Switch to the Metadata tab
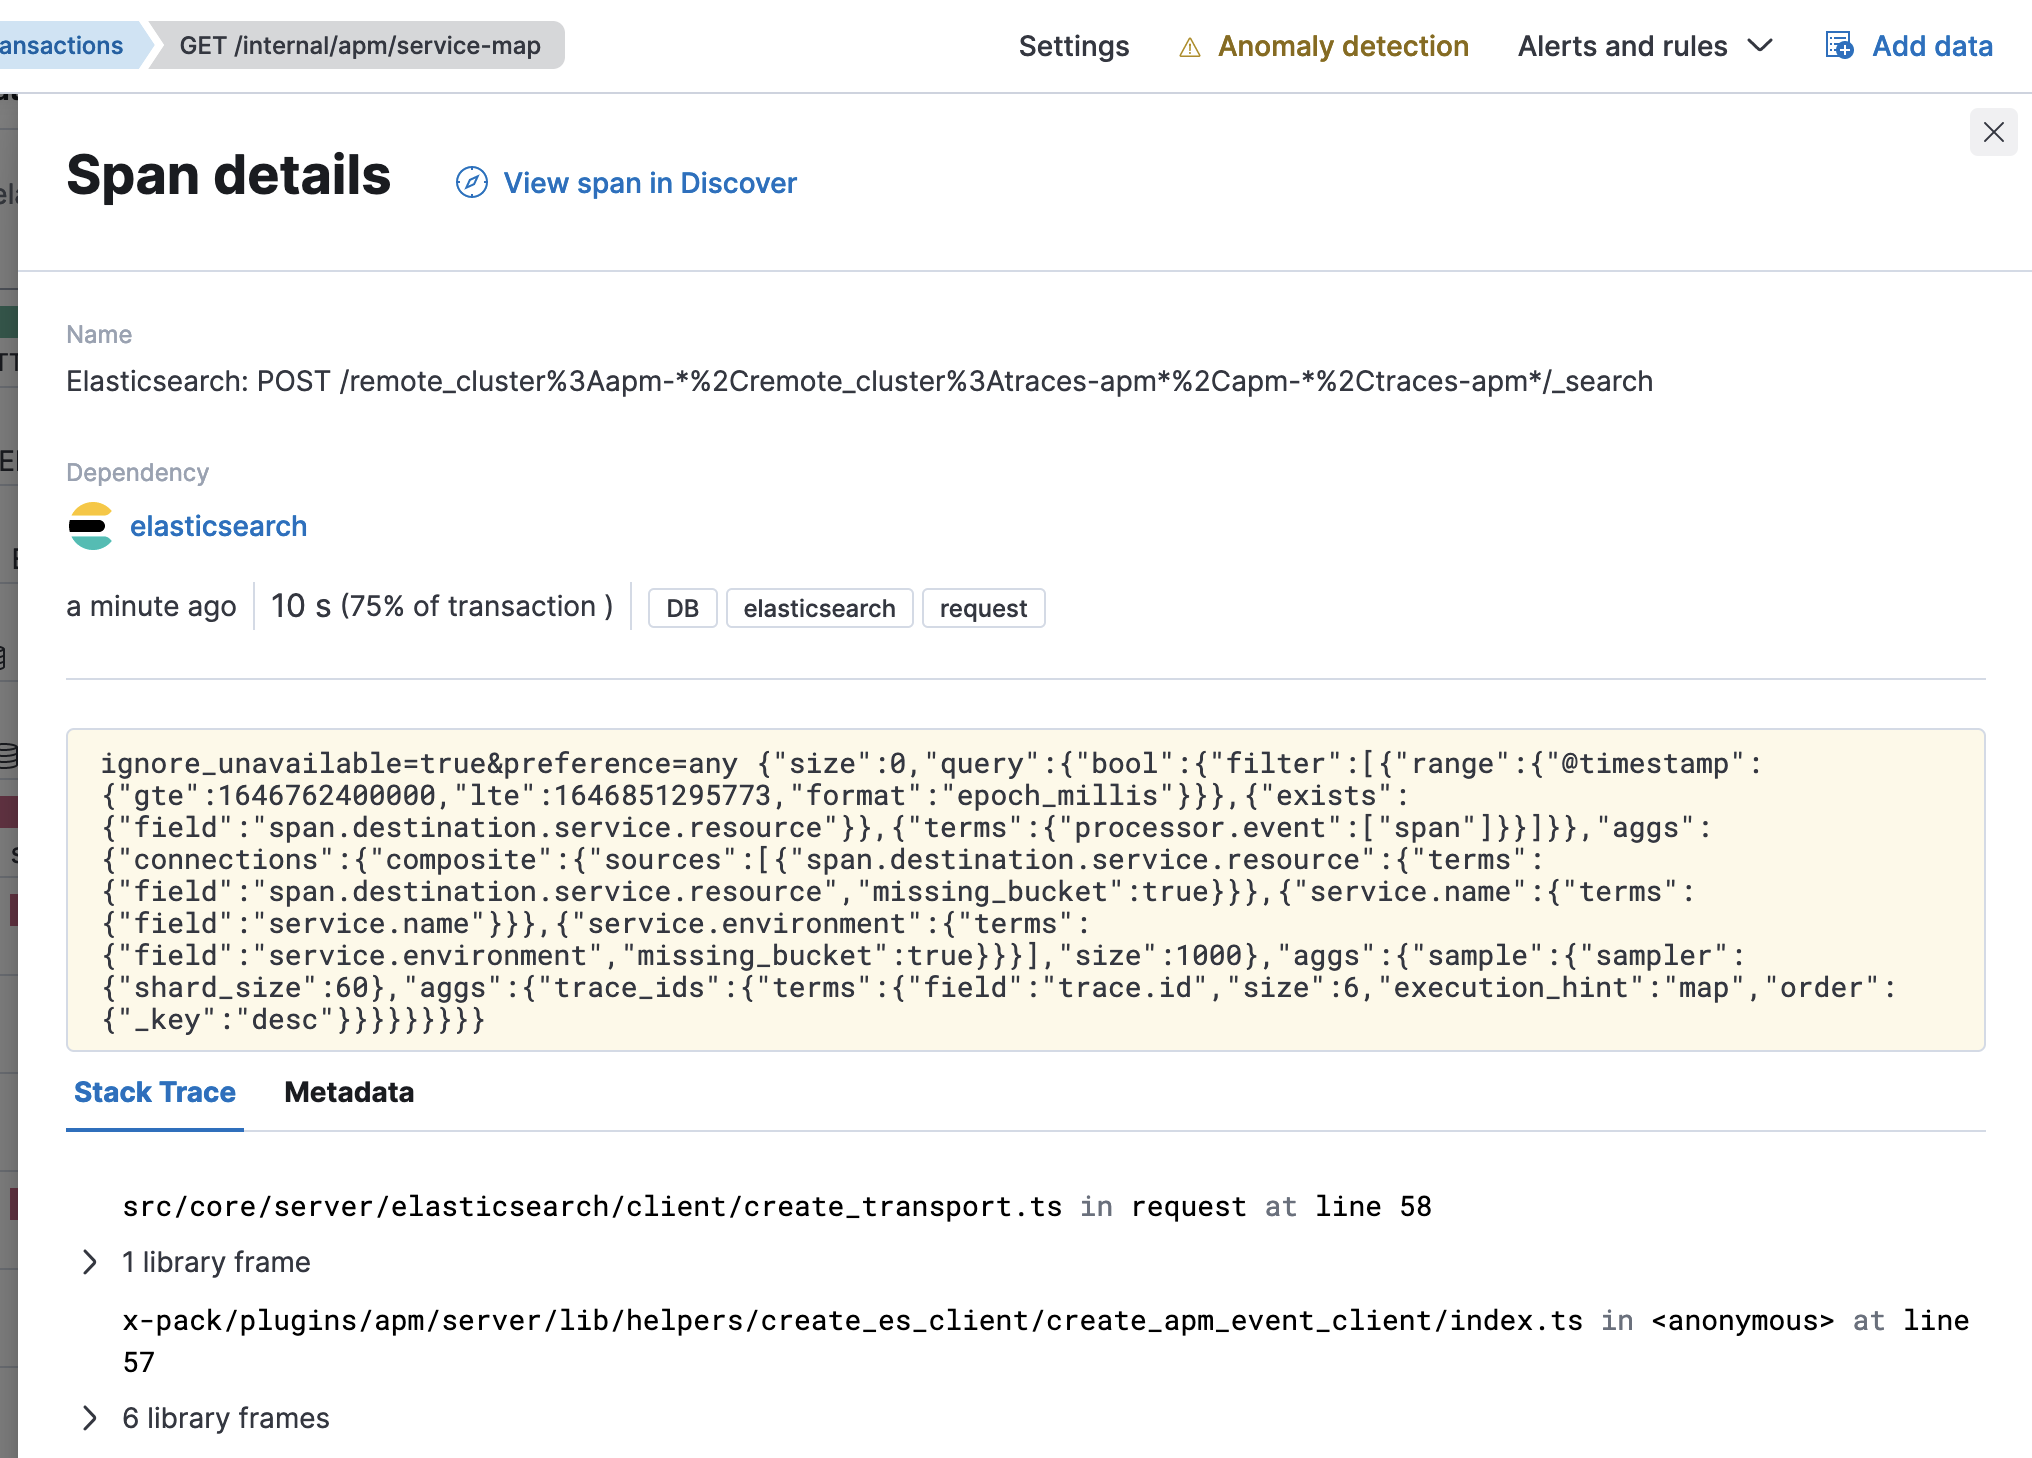The image size is (2032, 1458). pos(349,1092)
